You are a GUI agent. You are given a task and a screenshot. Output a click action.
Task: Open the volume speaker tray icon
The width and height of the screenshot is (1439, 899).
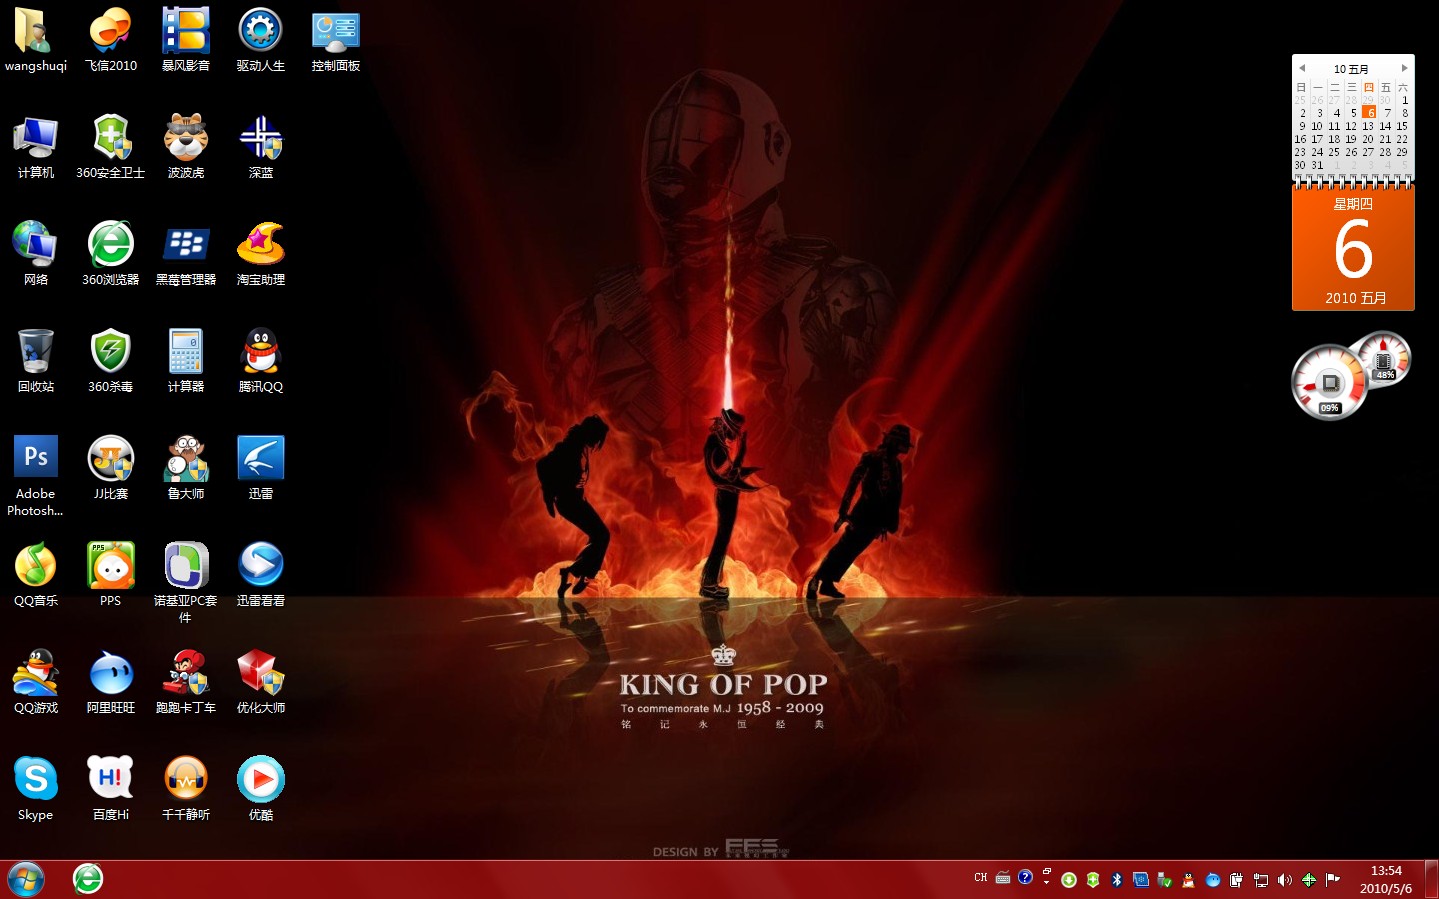tap(1285, 880)
